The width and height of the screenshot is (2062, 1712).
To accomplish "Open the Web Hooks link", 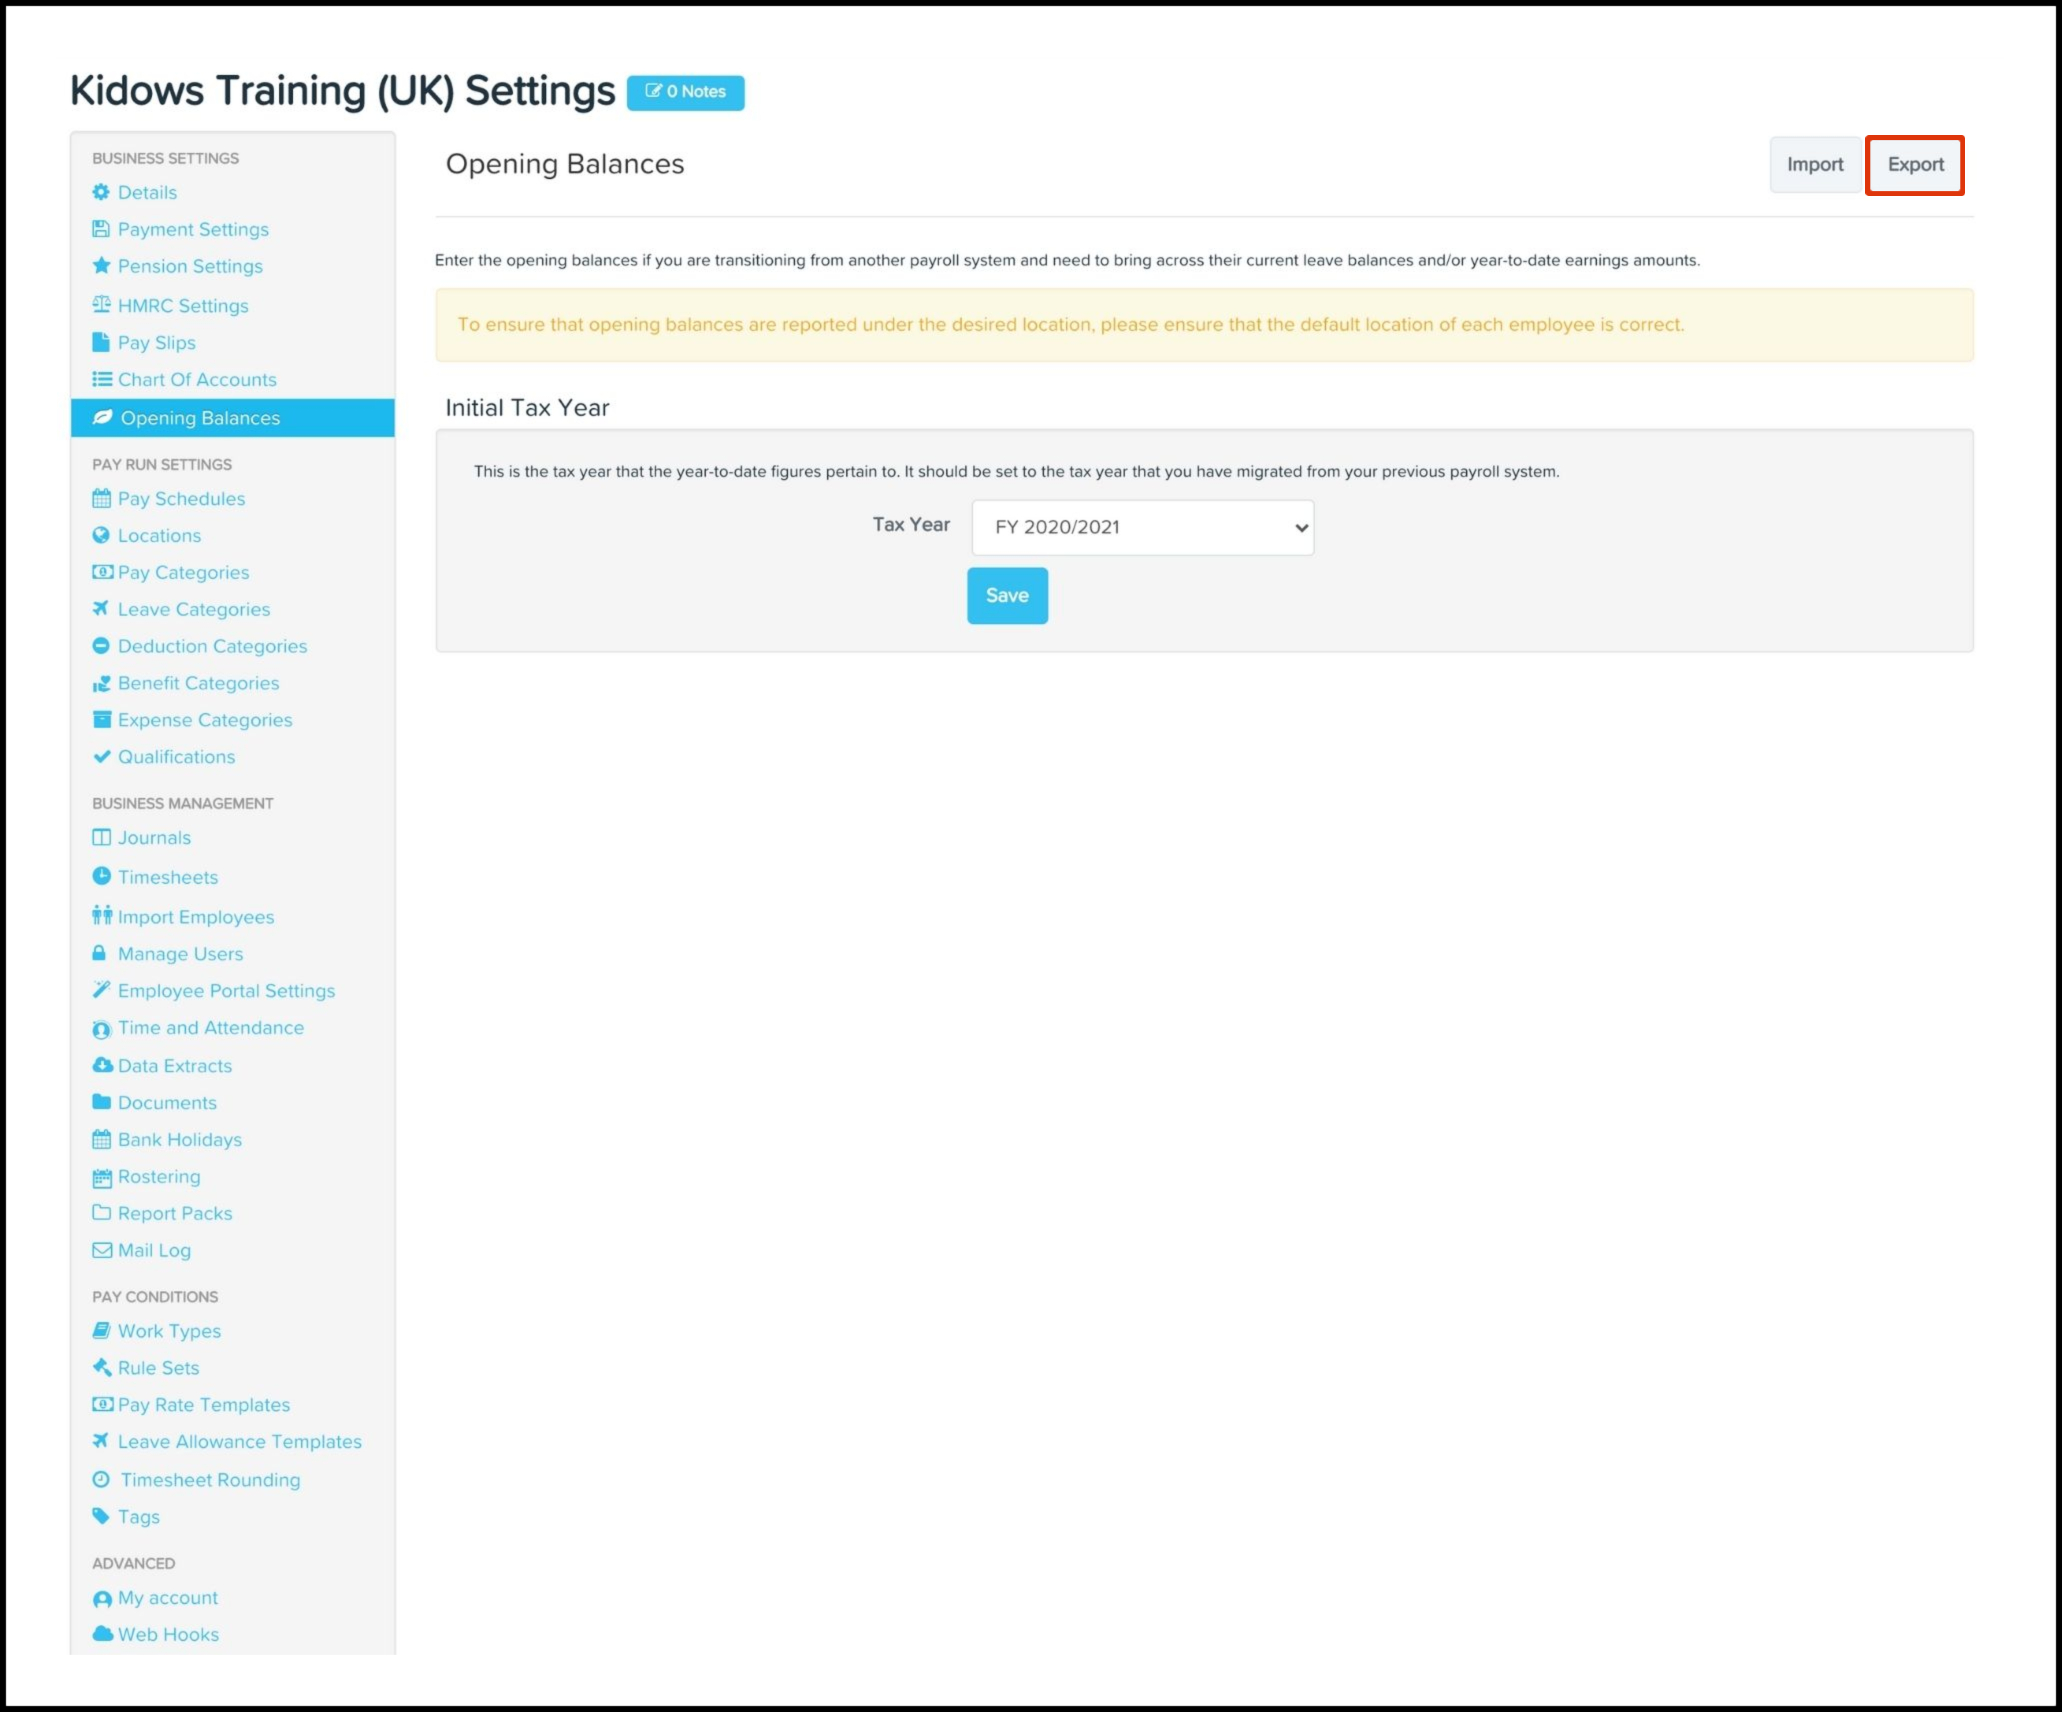I will pos(168,1634).
